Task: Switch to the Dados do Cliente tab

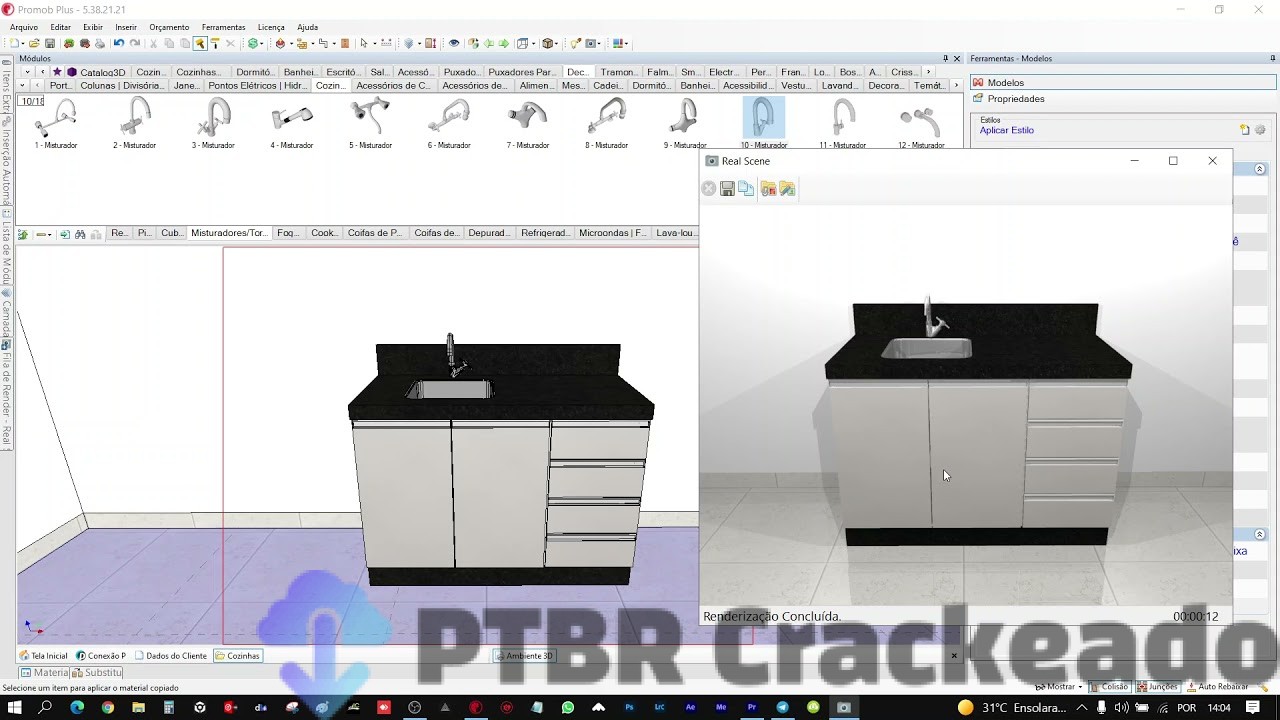Action: (171, 656)
